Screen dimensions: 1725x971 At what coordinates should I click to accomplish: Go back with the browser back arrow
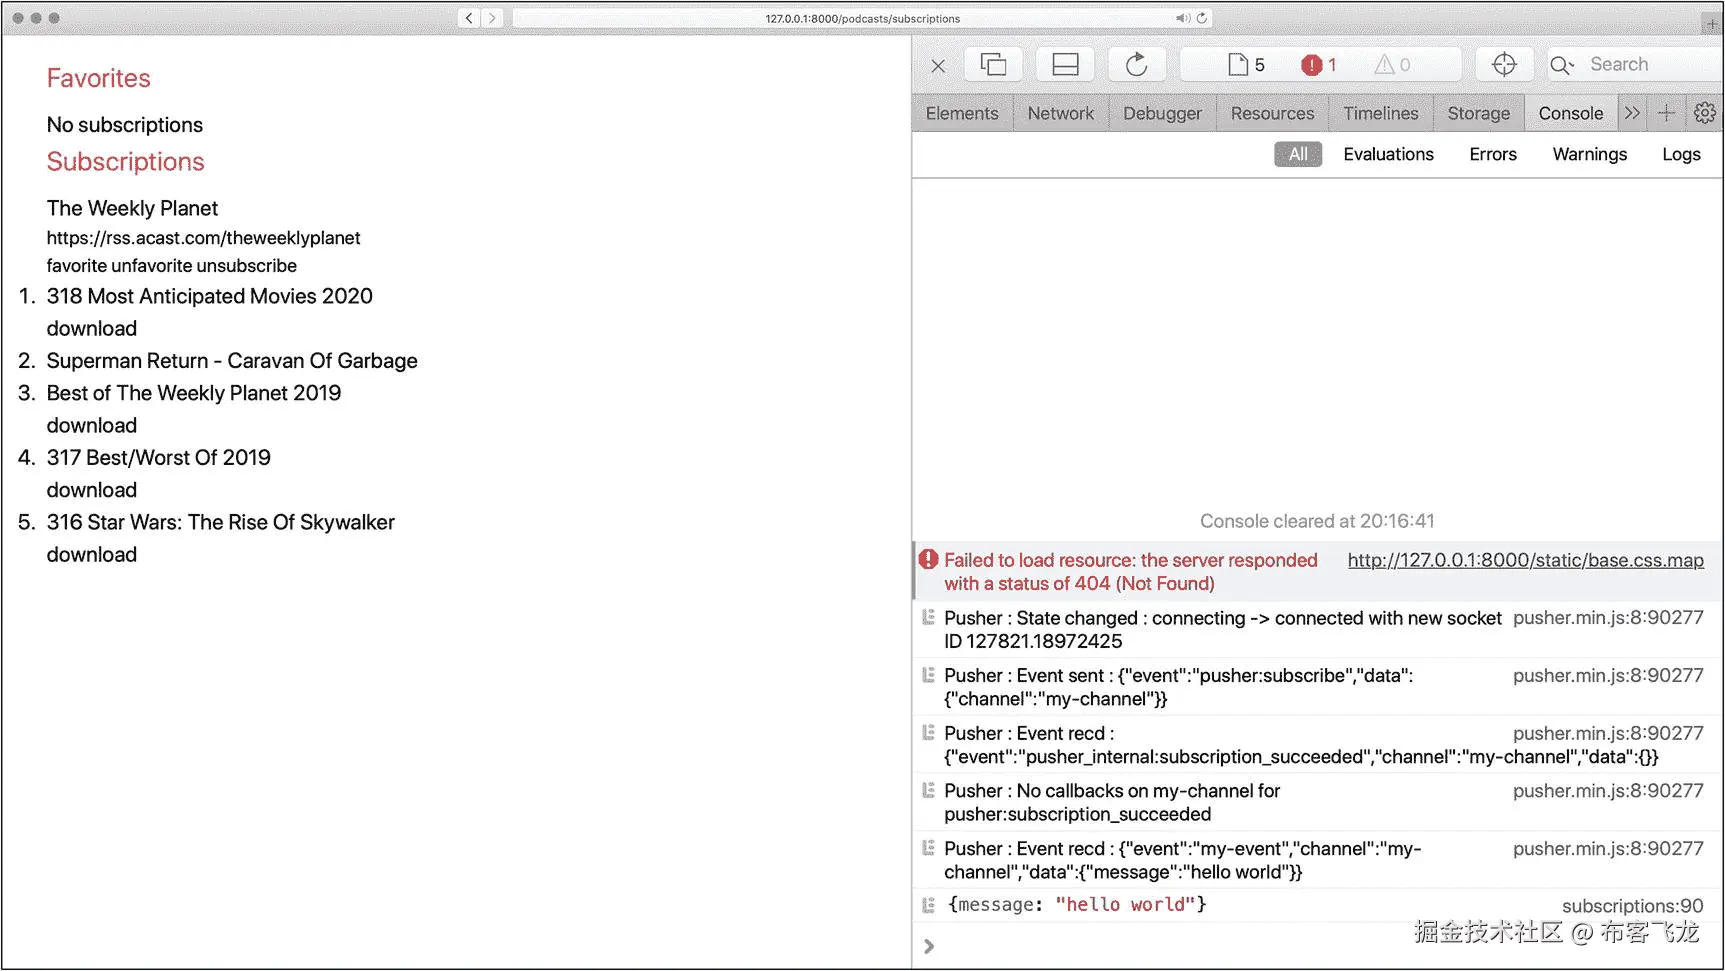point(469,18)
